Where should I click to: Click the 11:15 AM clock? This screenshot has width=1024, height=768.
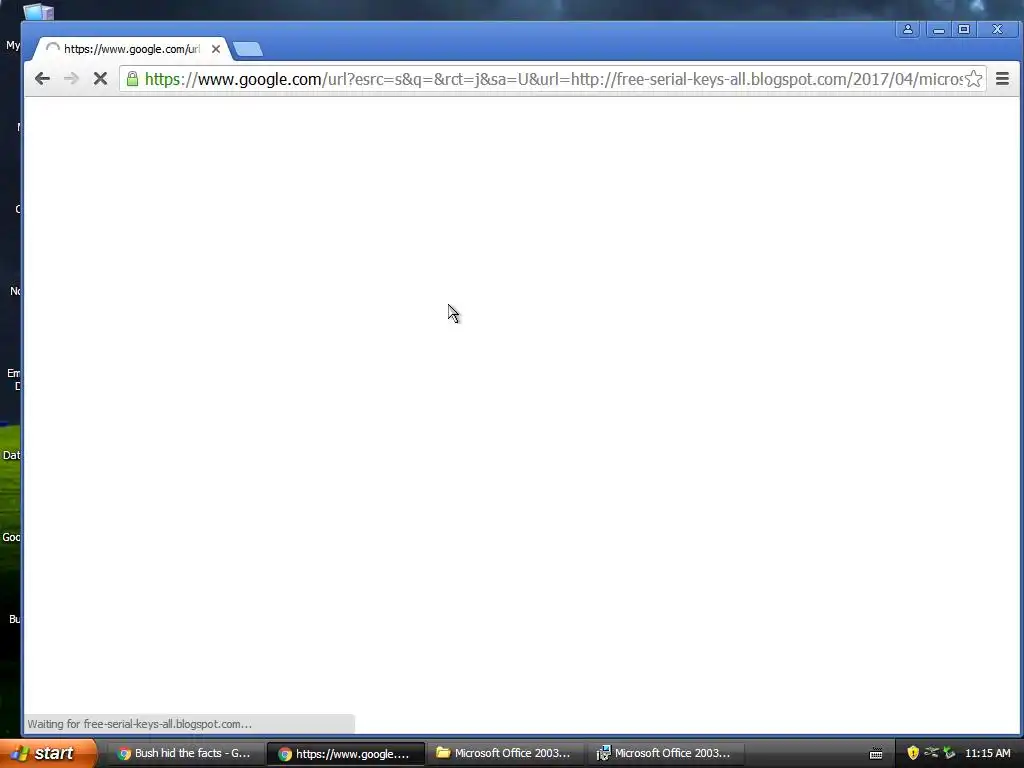(987, 753)
